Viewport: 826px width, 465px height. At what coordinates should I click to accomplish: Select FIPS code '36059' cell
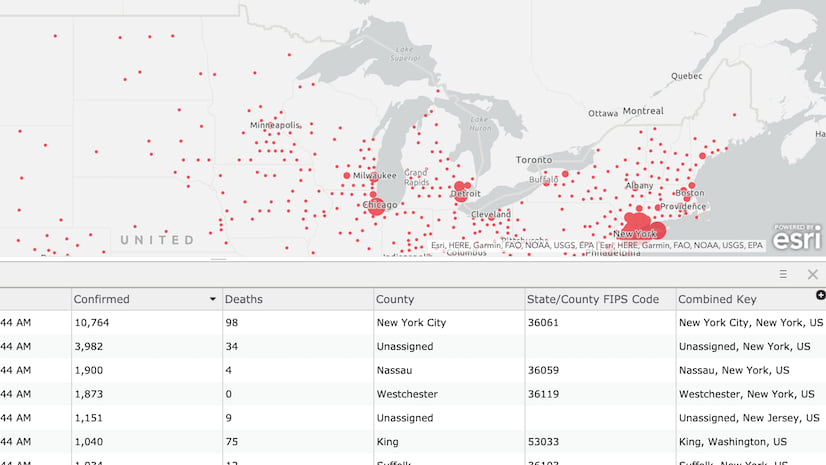coord(600,370)
